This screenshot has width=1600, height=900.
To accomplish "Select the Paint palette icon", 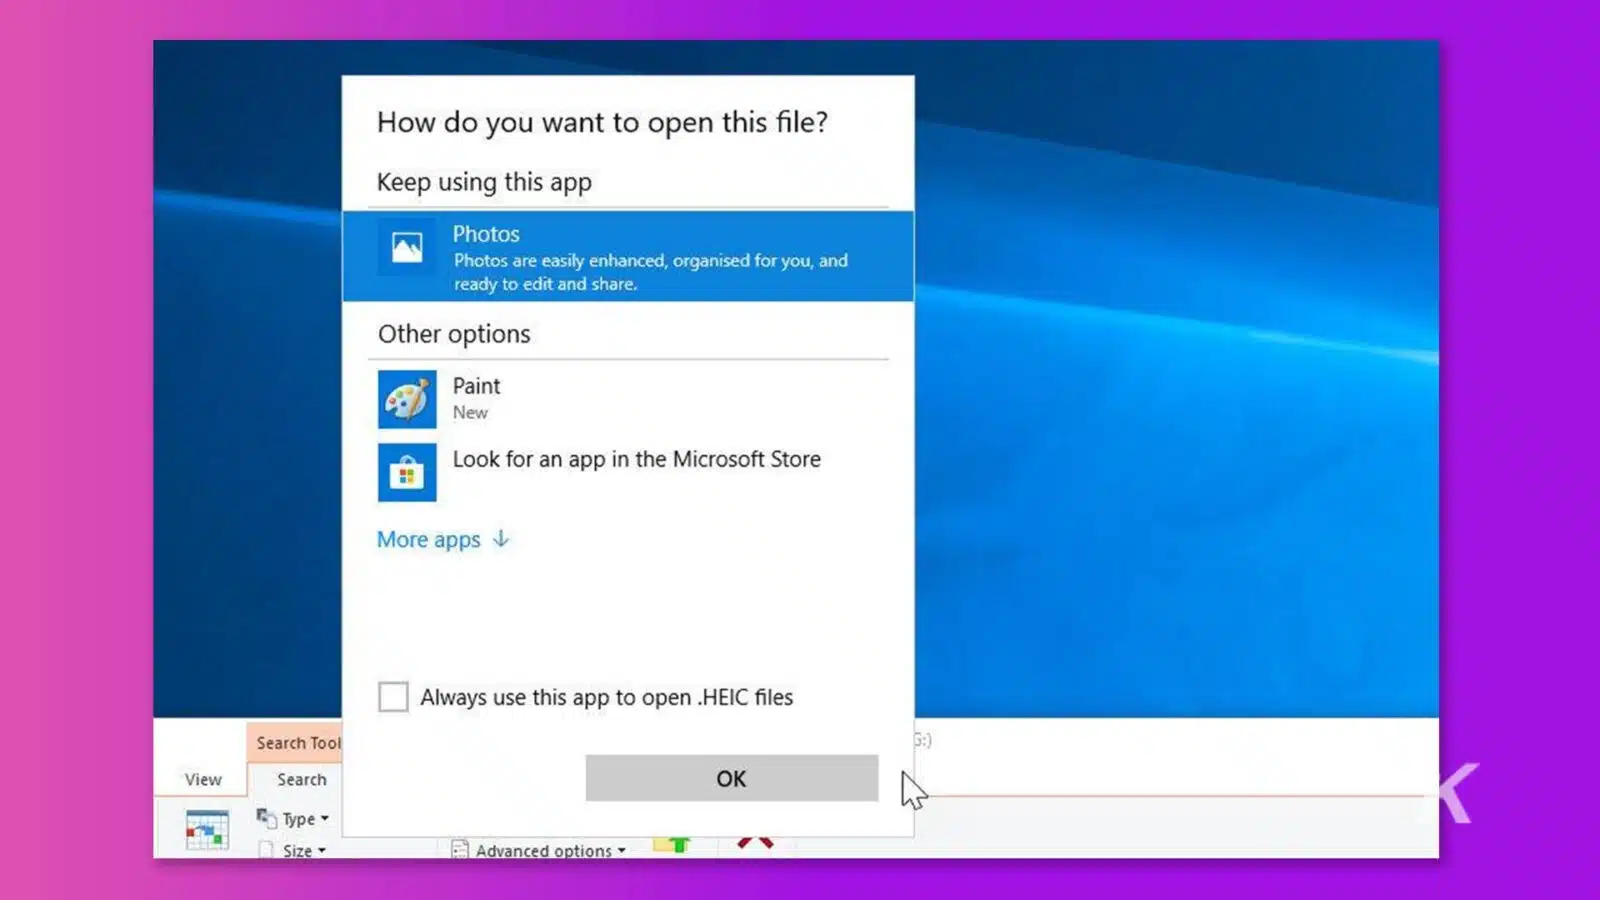I will click(x=406, y=399).
